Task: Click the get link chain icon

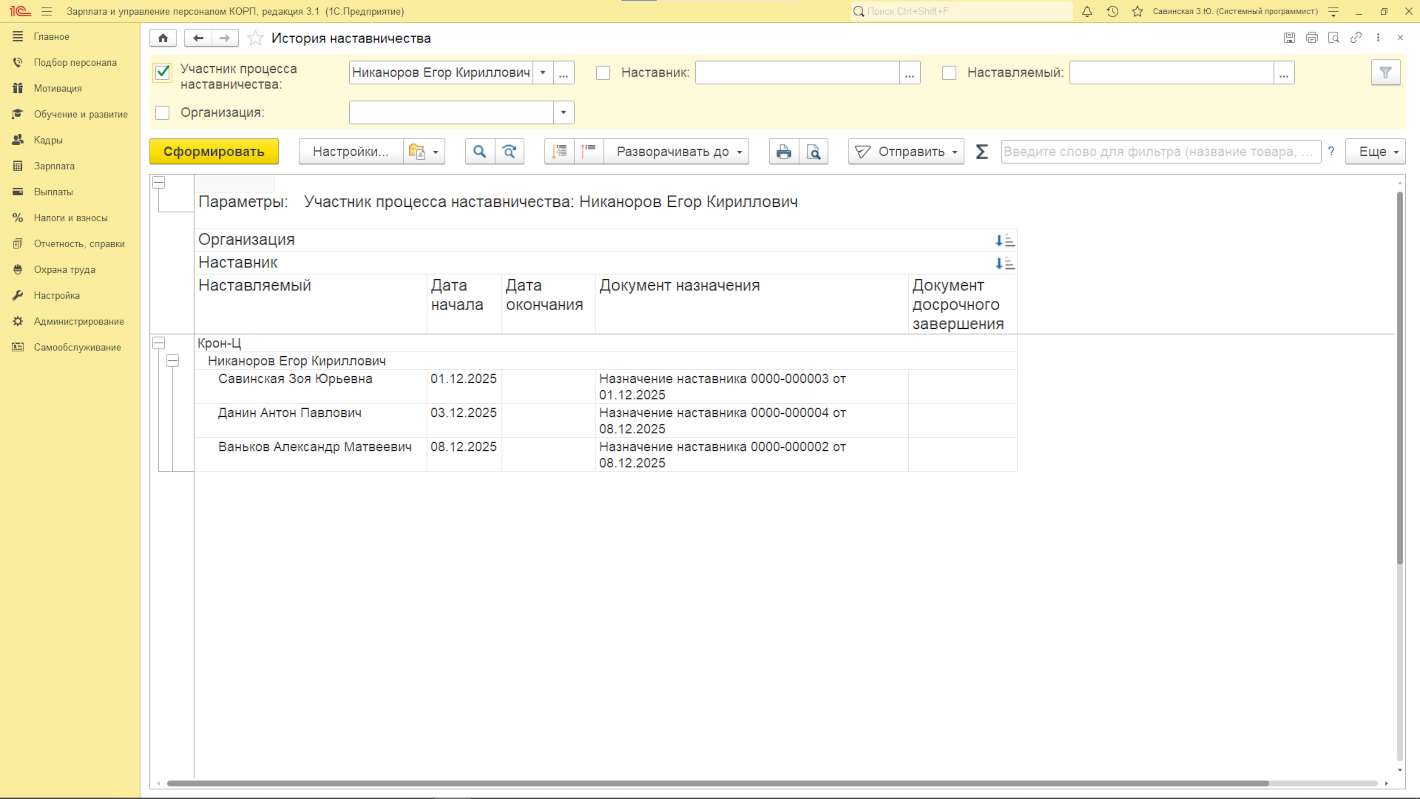Action: (1356, 38)
